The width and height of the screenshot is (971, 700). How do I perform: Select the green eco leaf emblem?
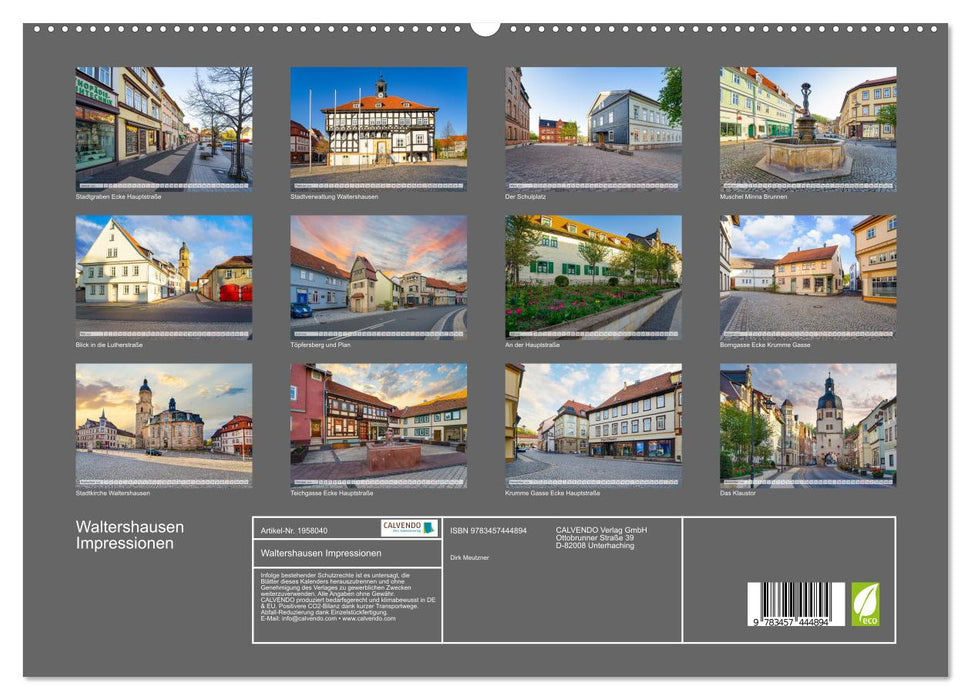(865, 606)
